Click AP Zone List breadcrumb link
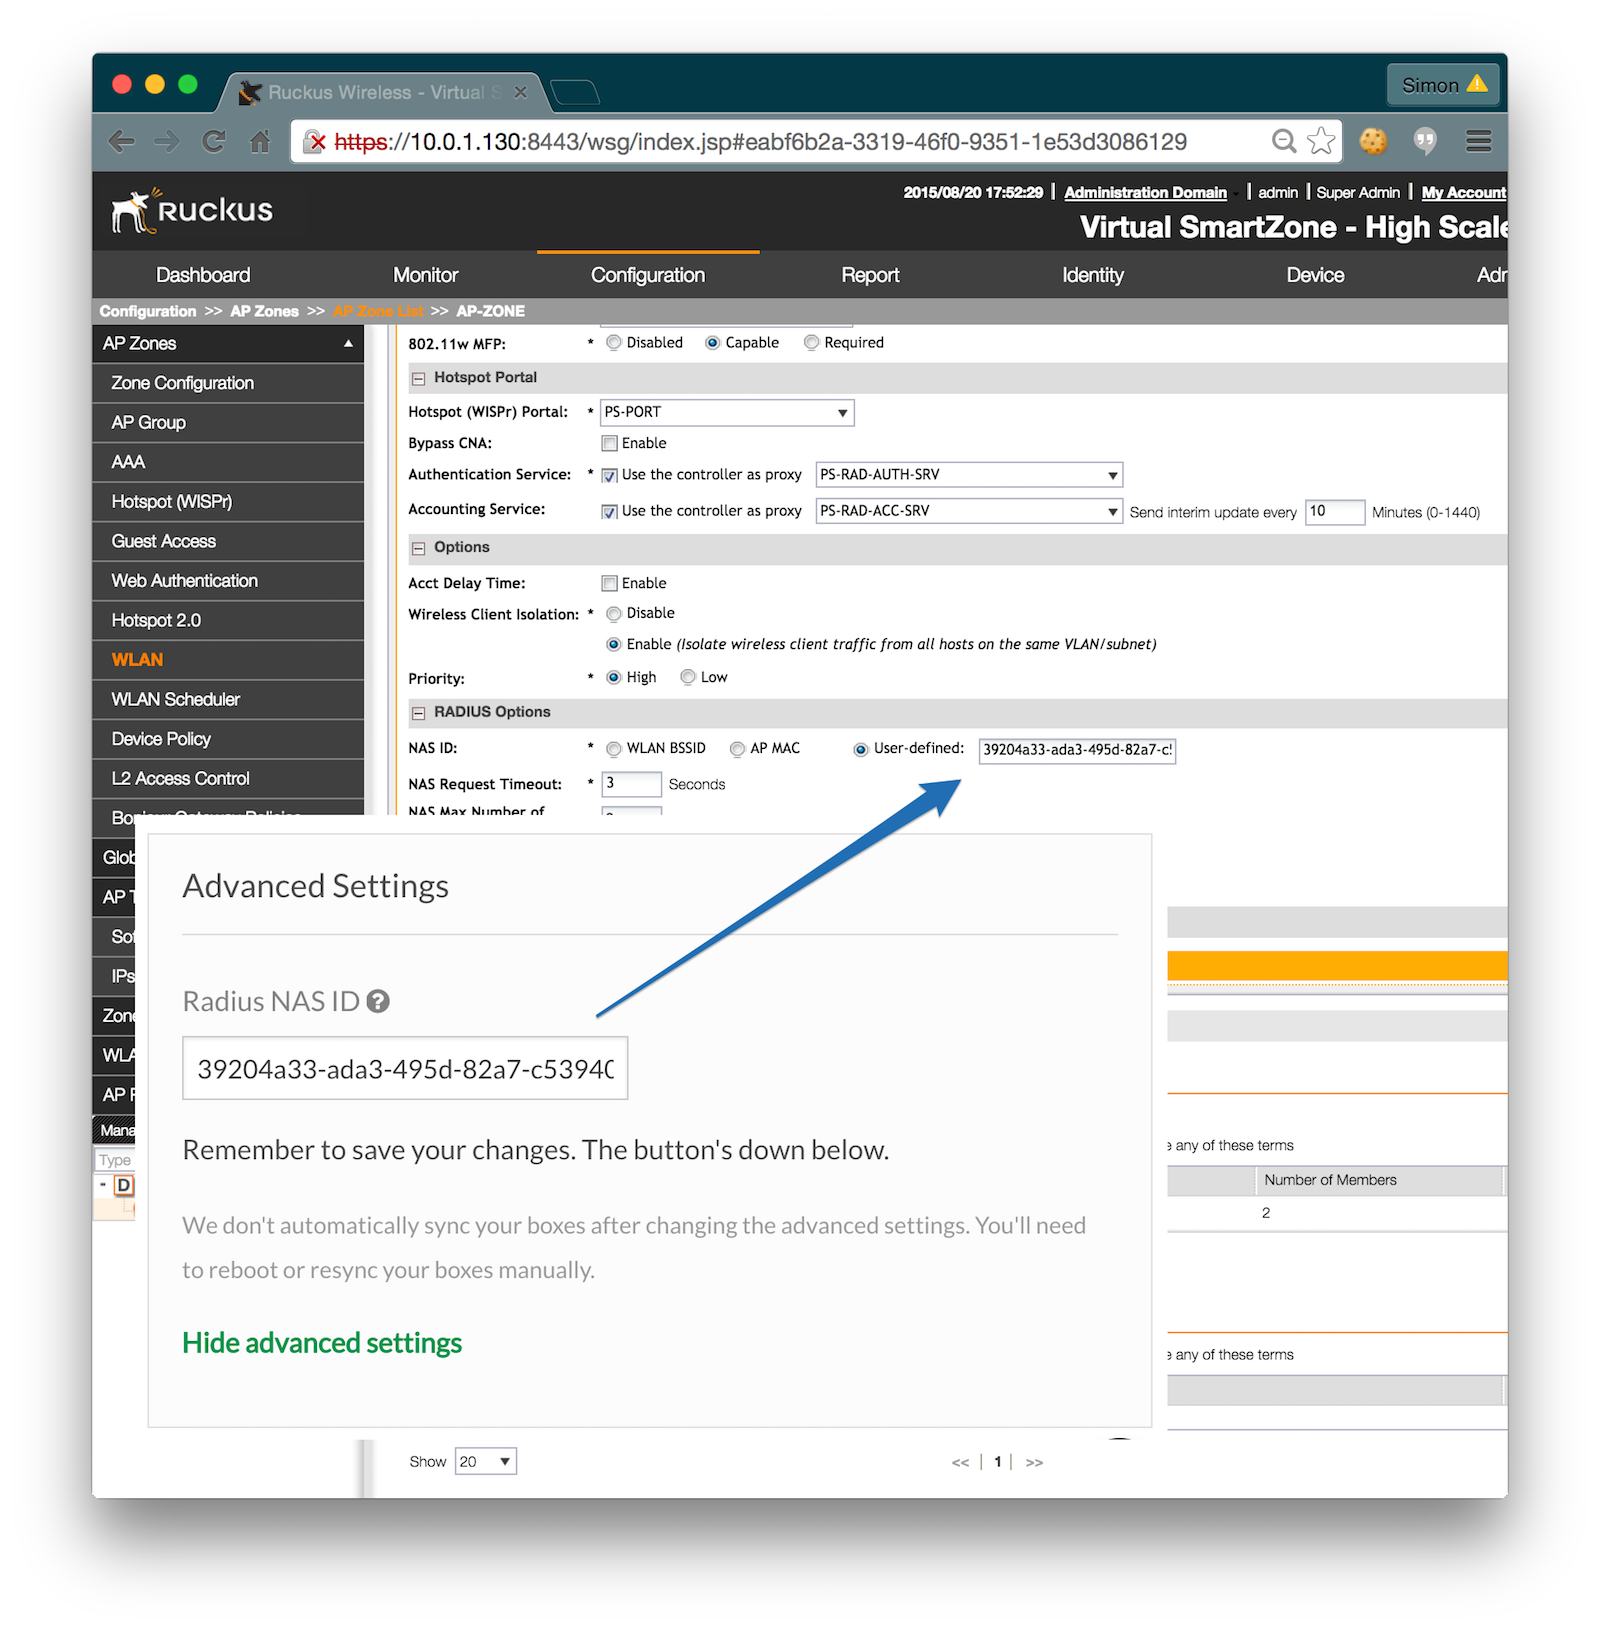 (x=378, y=311)
